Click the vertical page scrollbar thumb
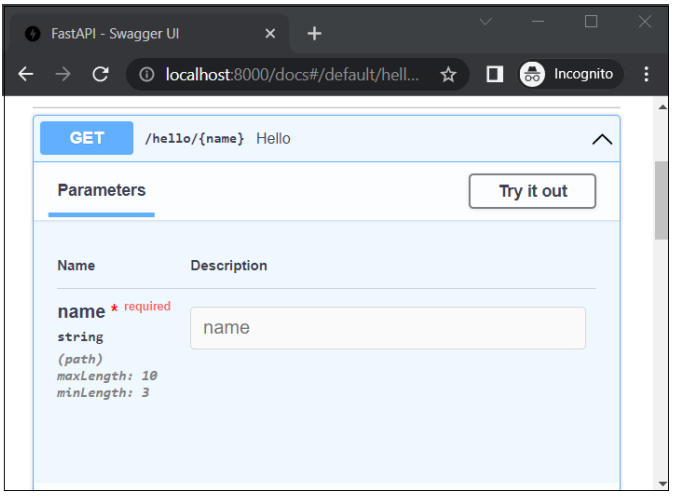 tap(661, 200)
